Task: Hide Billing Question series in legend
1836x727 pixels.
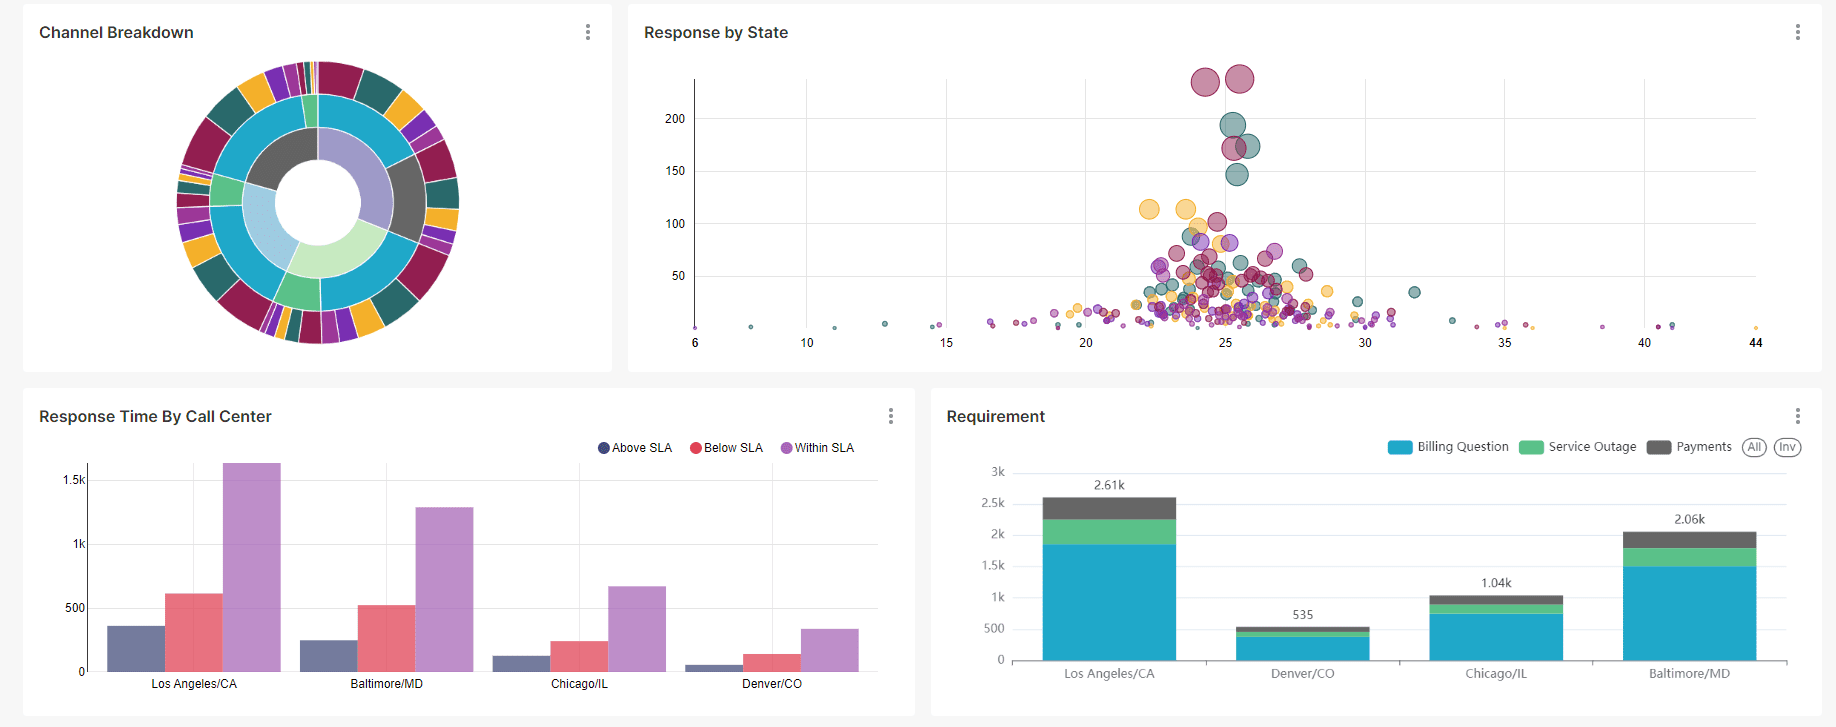Action: click(1449, 447)
